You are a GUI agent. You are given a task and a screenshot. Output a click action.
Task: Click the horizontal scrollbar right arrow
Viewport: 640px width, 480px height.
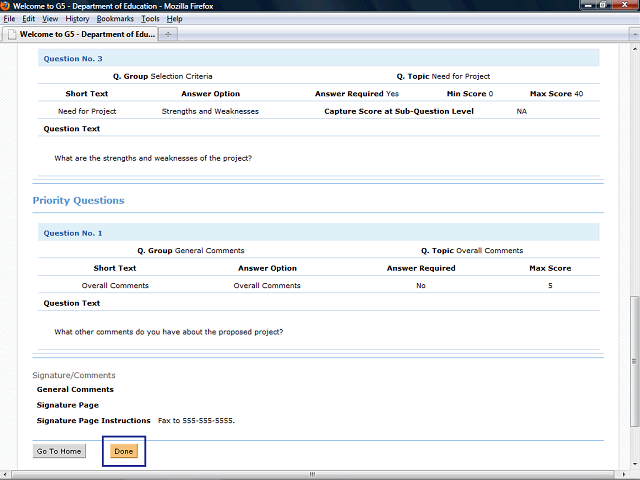(622, 475)
